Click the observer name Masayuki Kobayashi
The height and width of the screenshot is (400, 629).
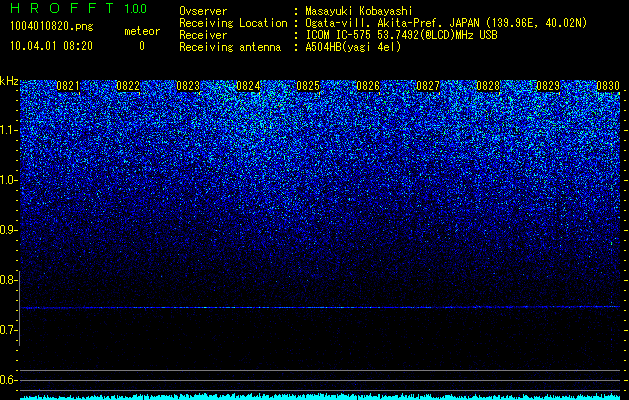pyautogui.click(x=359, y=11)
